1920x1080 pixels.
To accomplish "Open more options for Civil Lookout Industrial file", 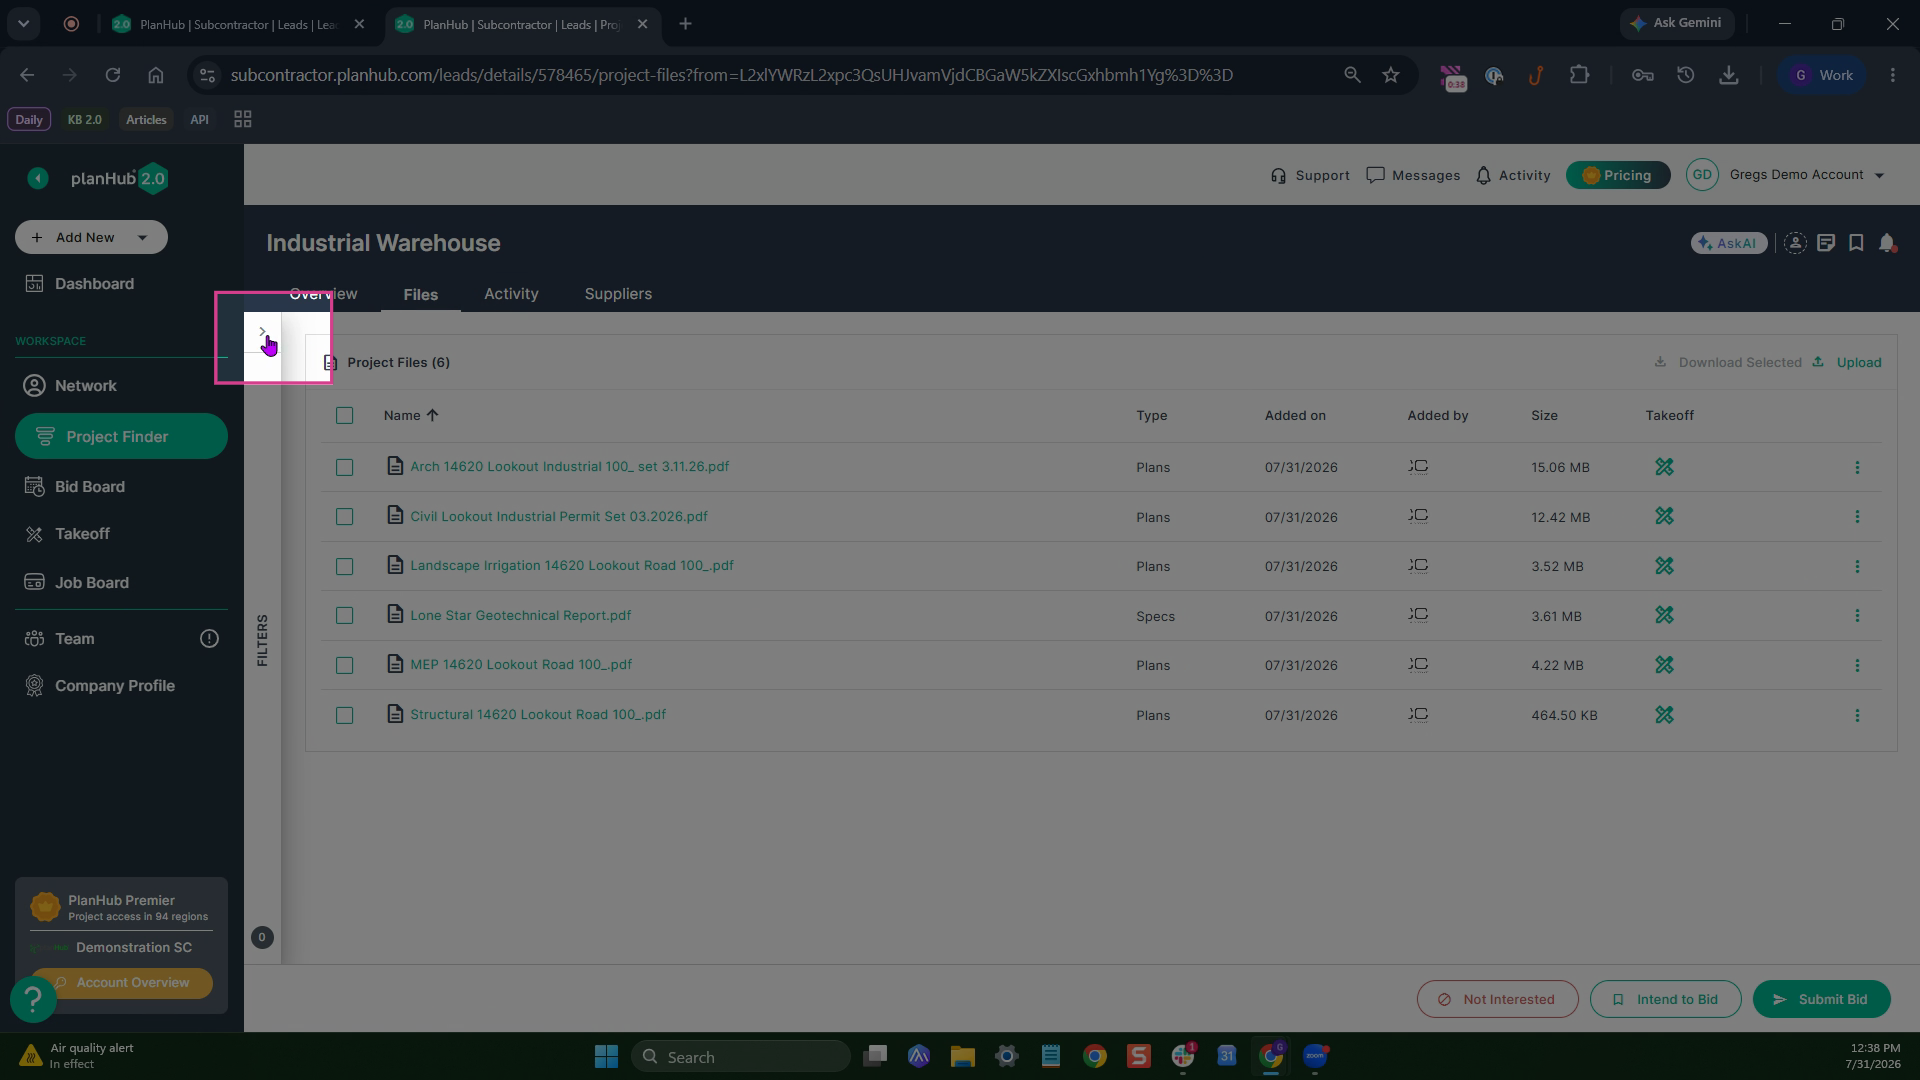I will pos(1857,516).
